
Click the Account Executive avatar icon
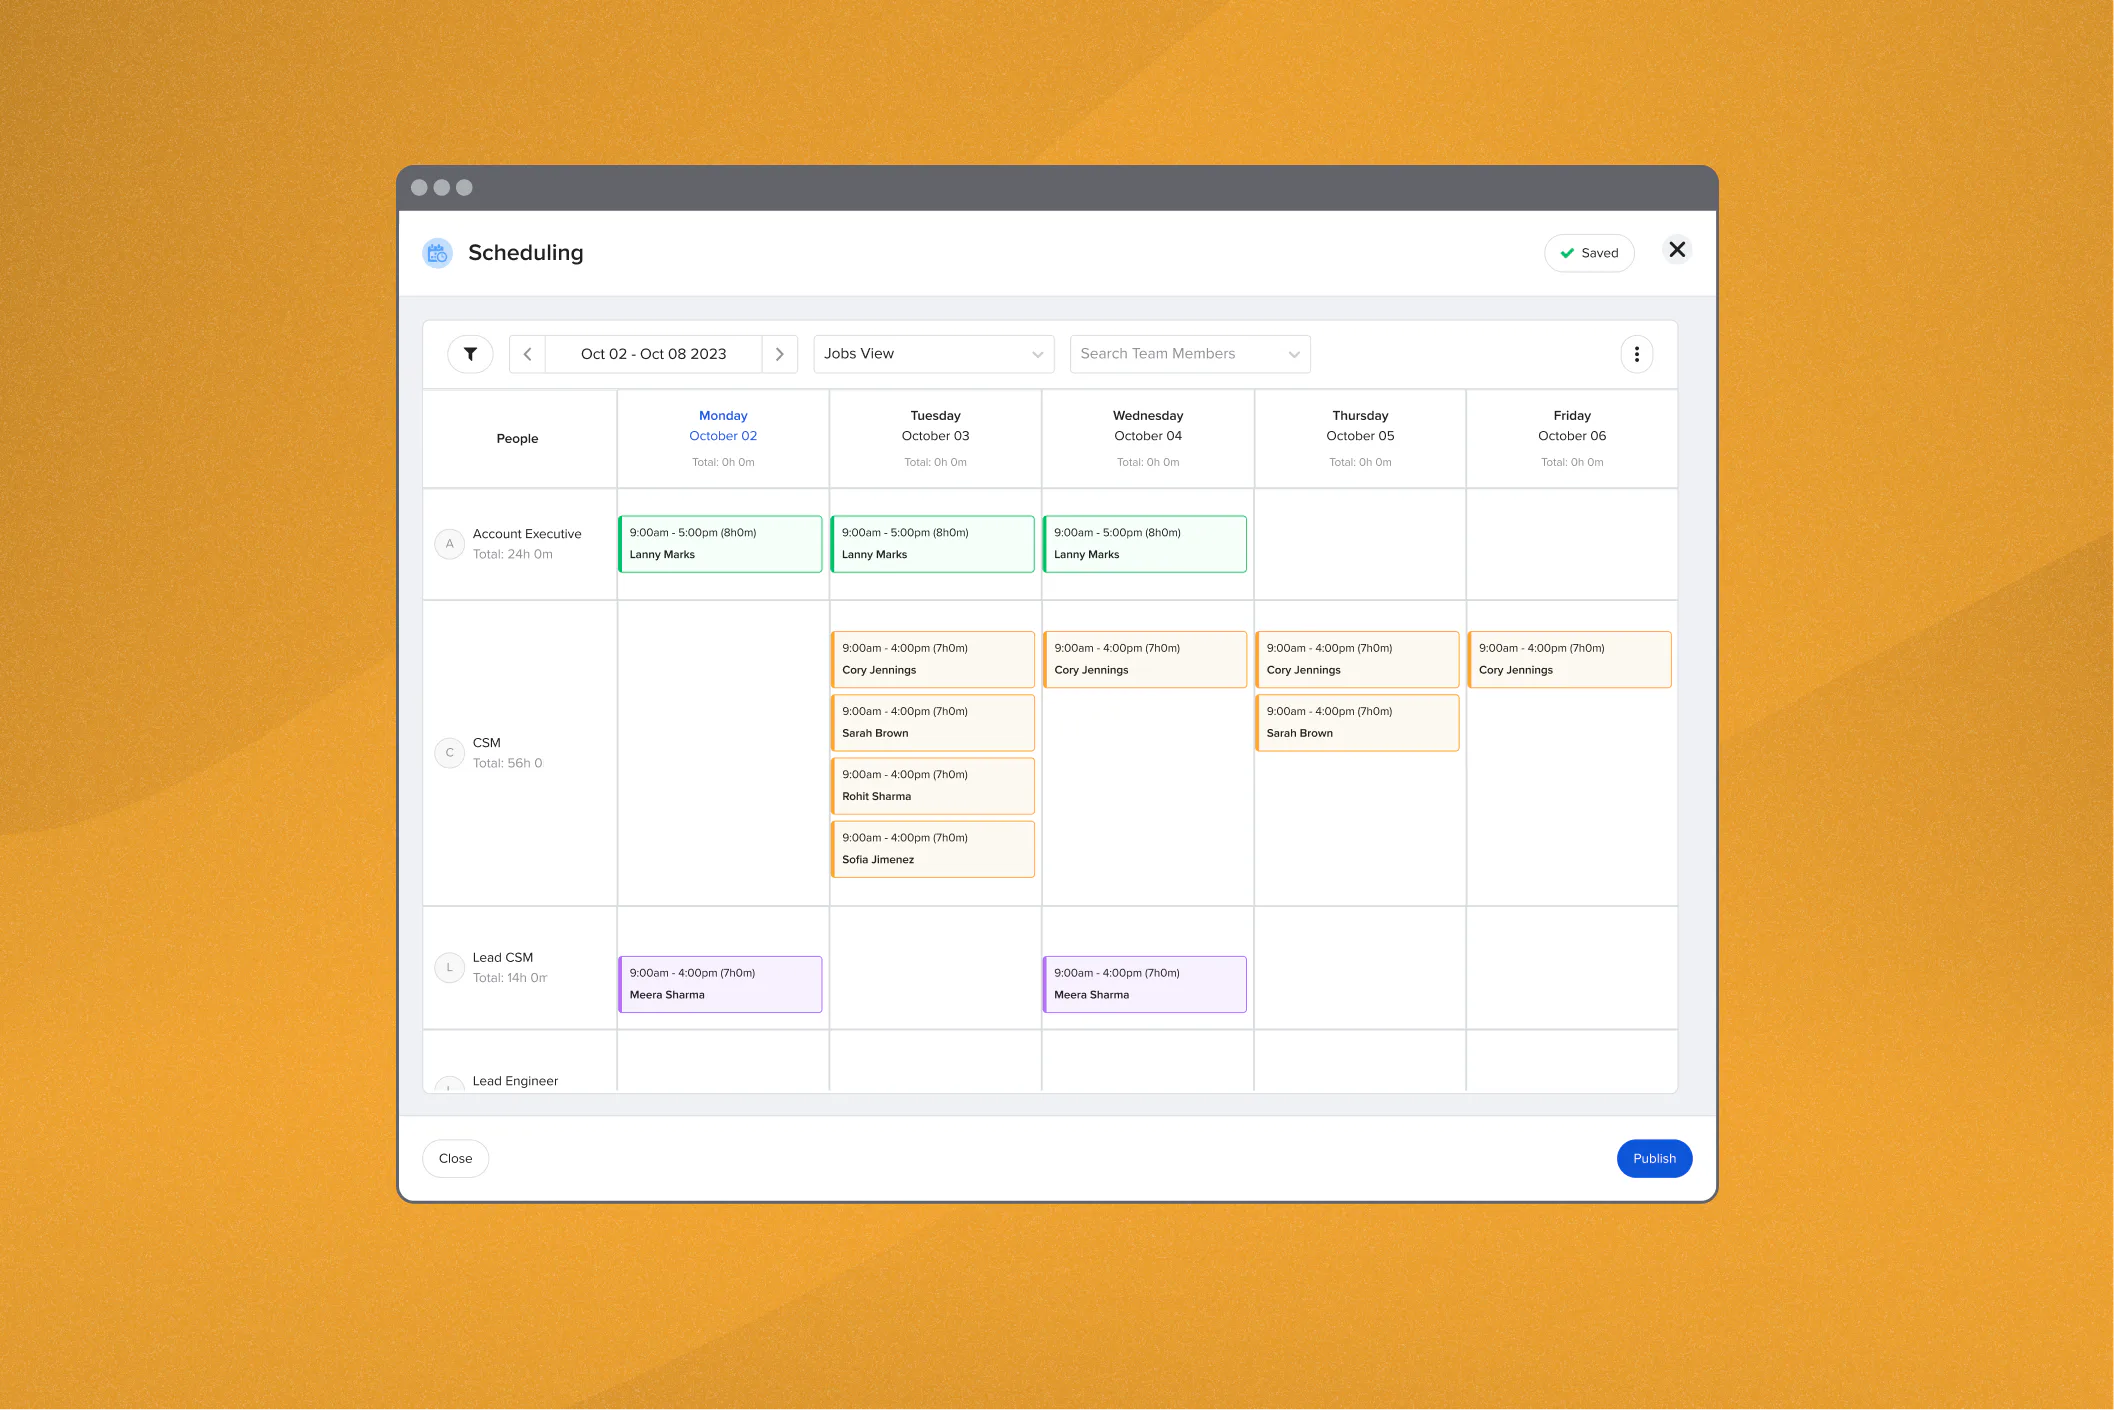[449, 544]
